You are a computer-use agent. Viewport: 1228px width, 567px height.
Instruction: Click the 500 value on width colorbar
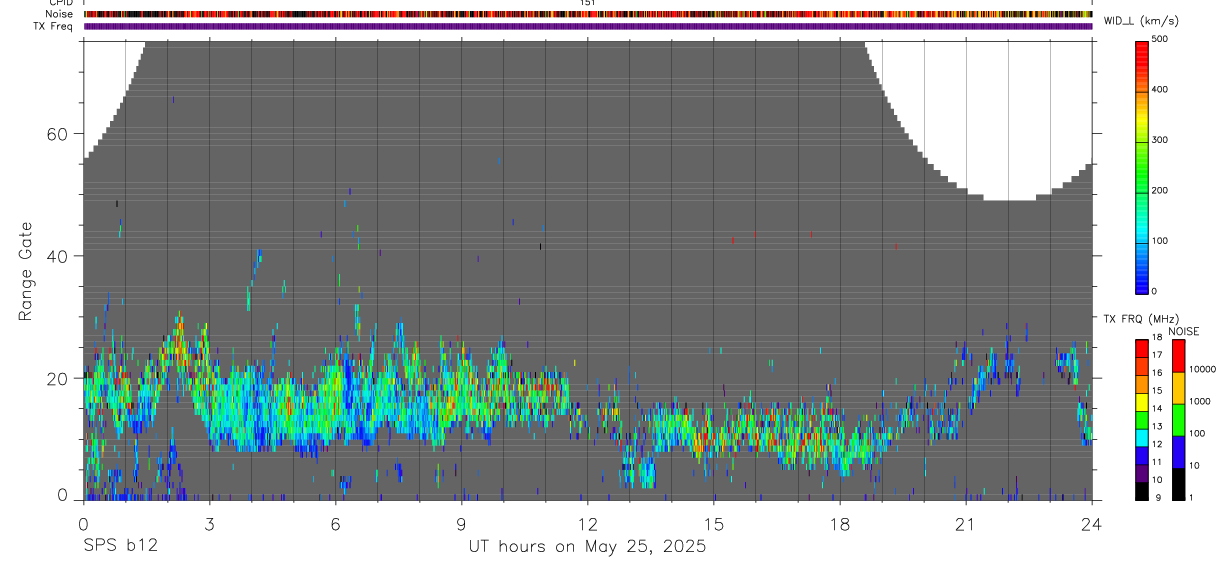pos(1160,39)
